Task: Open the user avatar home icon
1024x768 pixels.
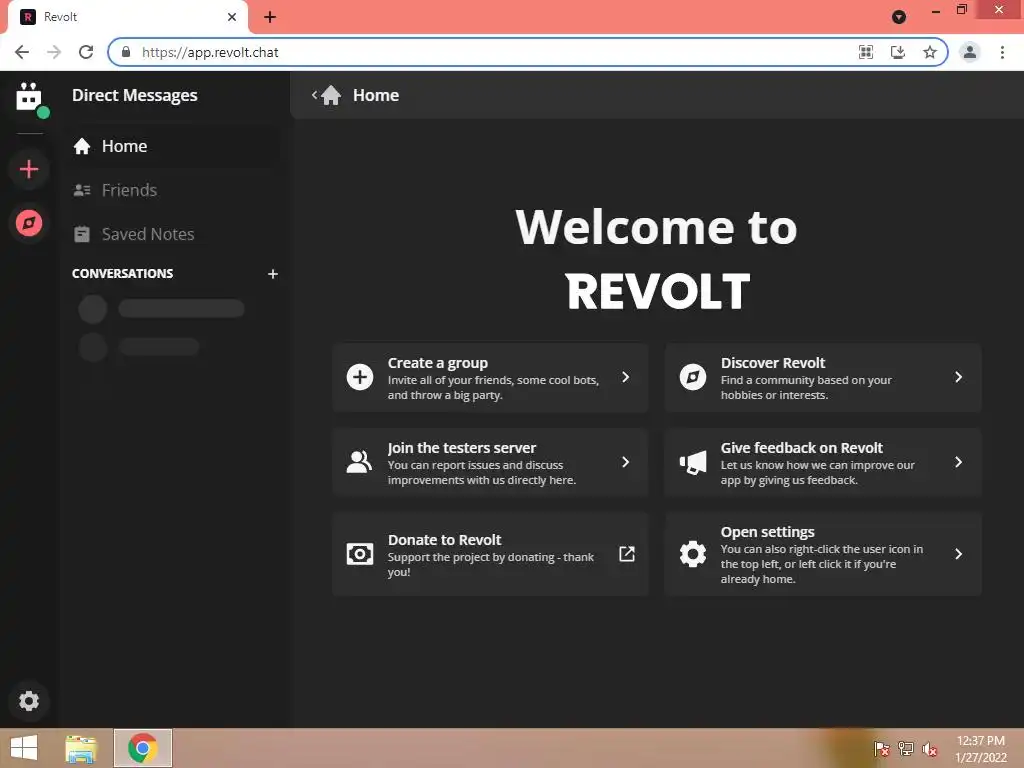Action: [29, 98]
